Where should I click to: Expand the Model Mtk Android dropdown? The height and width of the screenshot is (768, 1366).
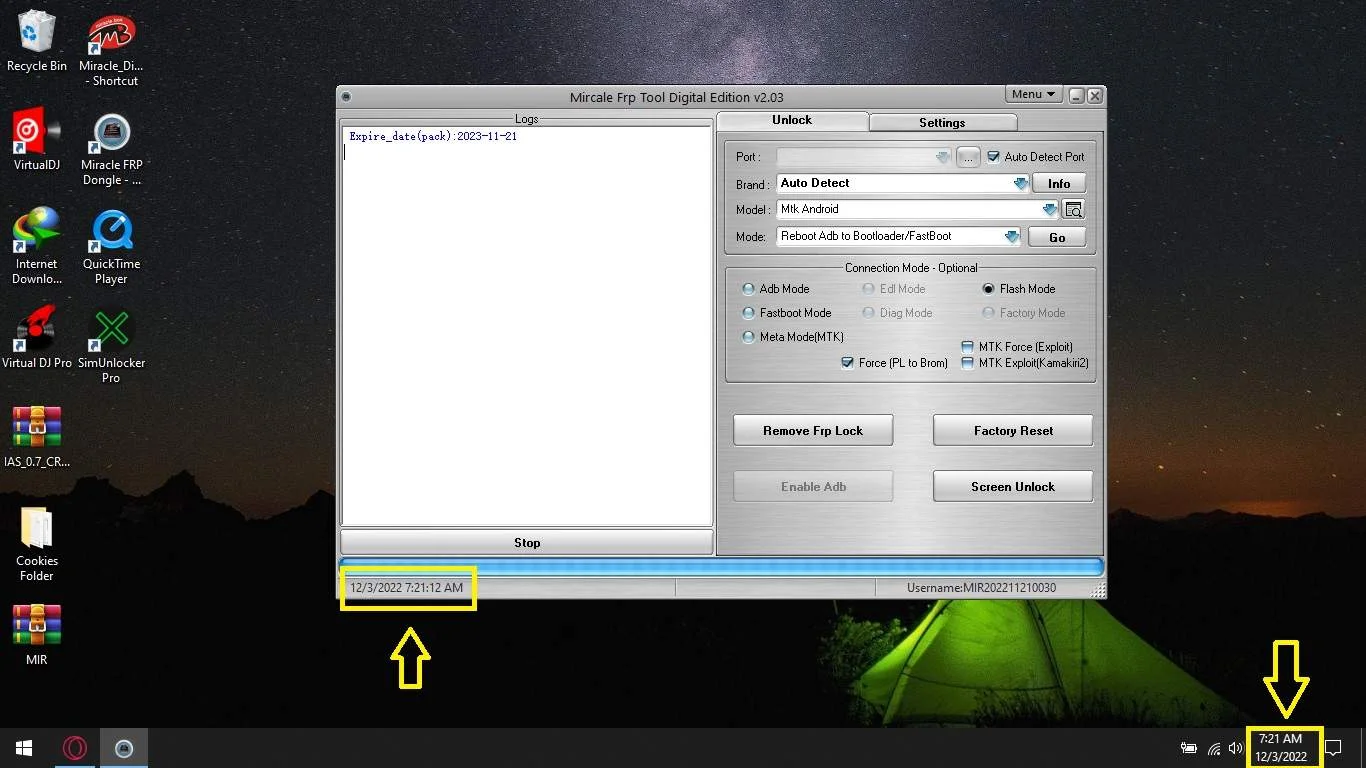pyautogui.click(x=1049, y=210)
